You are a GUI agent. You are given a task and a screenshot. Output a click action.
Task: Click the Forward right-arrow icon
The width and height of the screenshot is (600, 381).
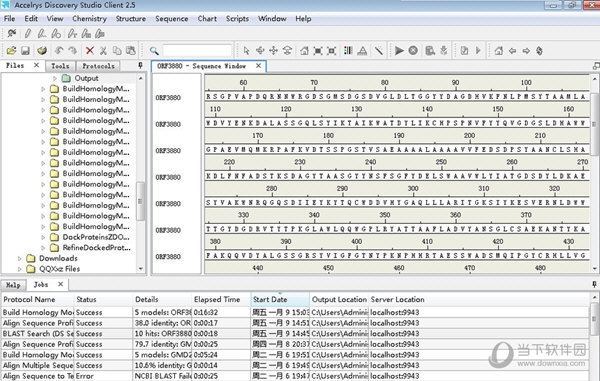526,50
